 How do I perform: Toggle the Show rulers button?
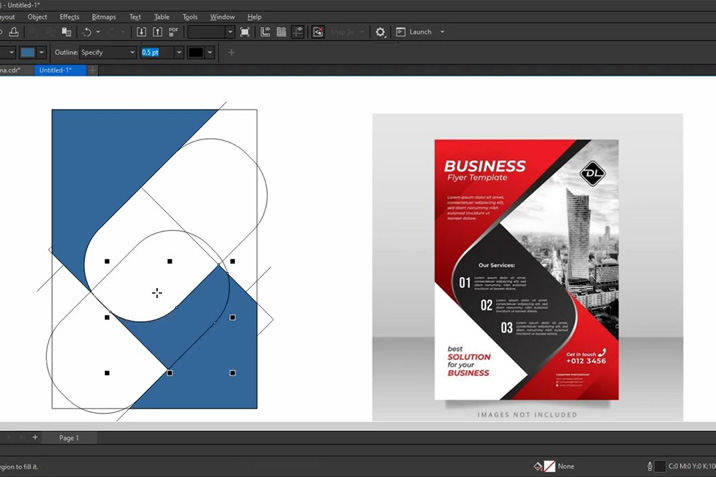[265, 32]
